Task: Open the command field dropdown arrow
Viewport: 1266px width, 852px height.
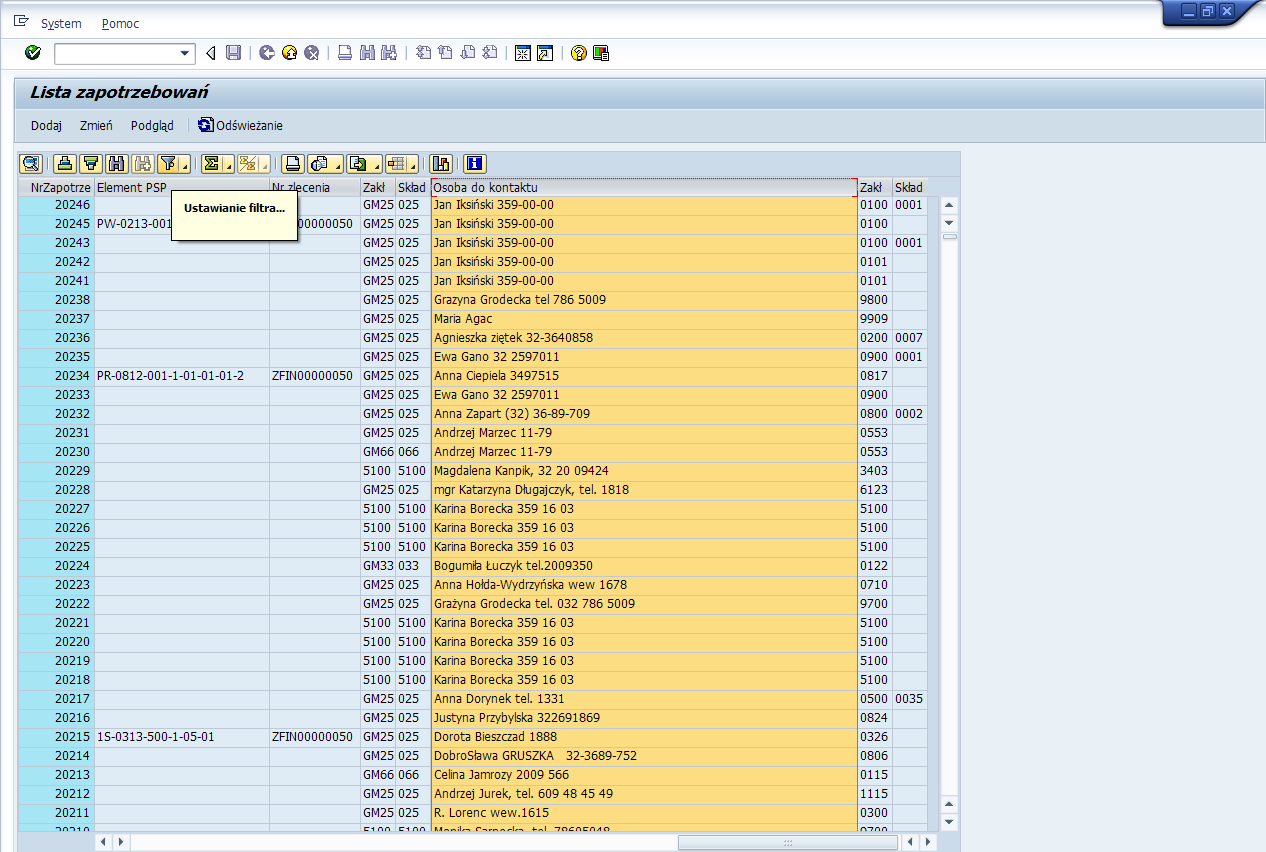Action: [x=185, y=54]
